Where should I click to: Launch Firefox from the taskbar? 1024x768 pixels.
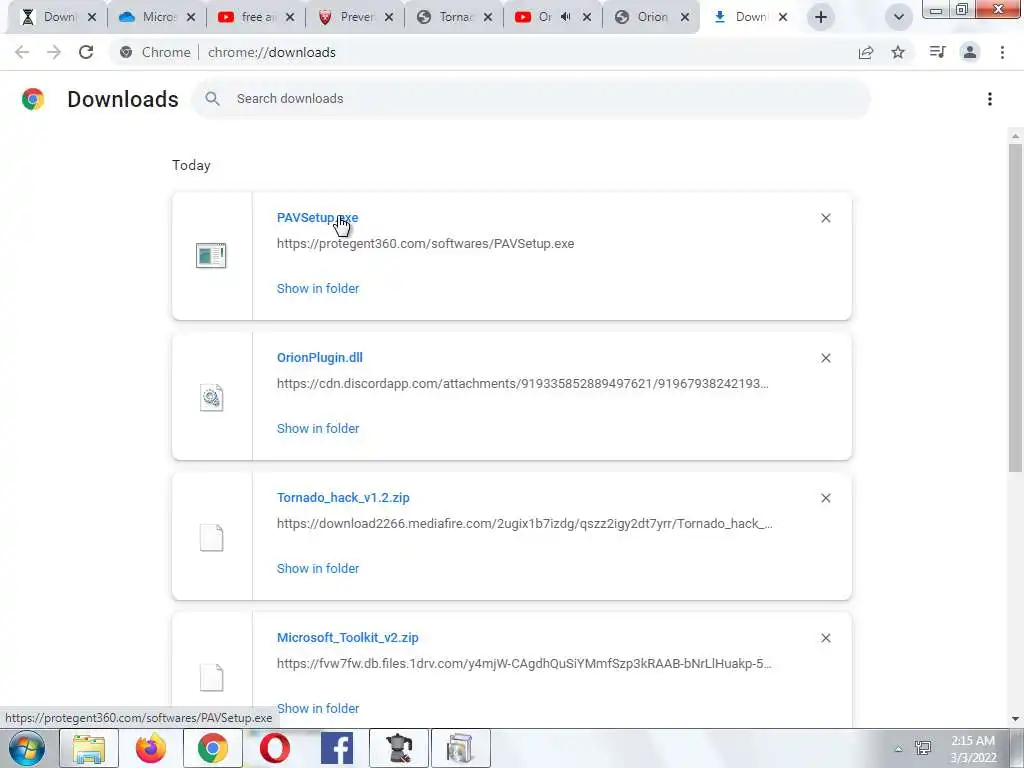pyautogui.click(x=151, y=748)
